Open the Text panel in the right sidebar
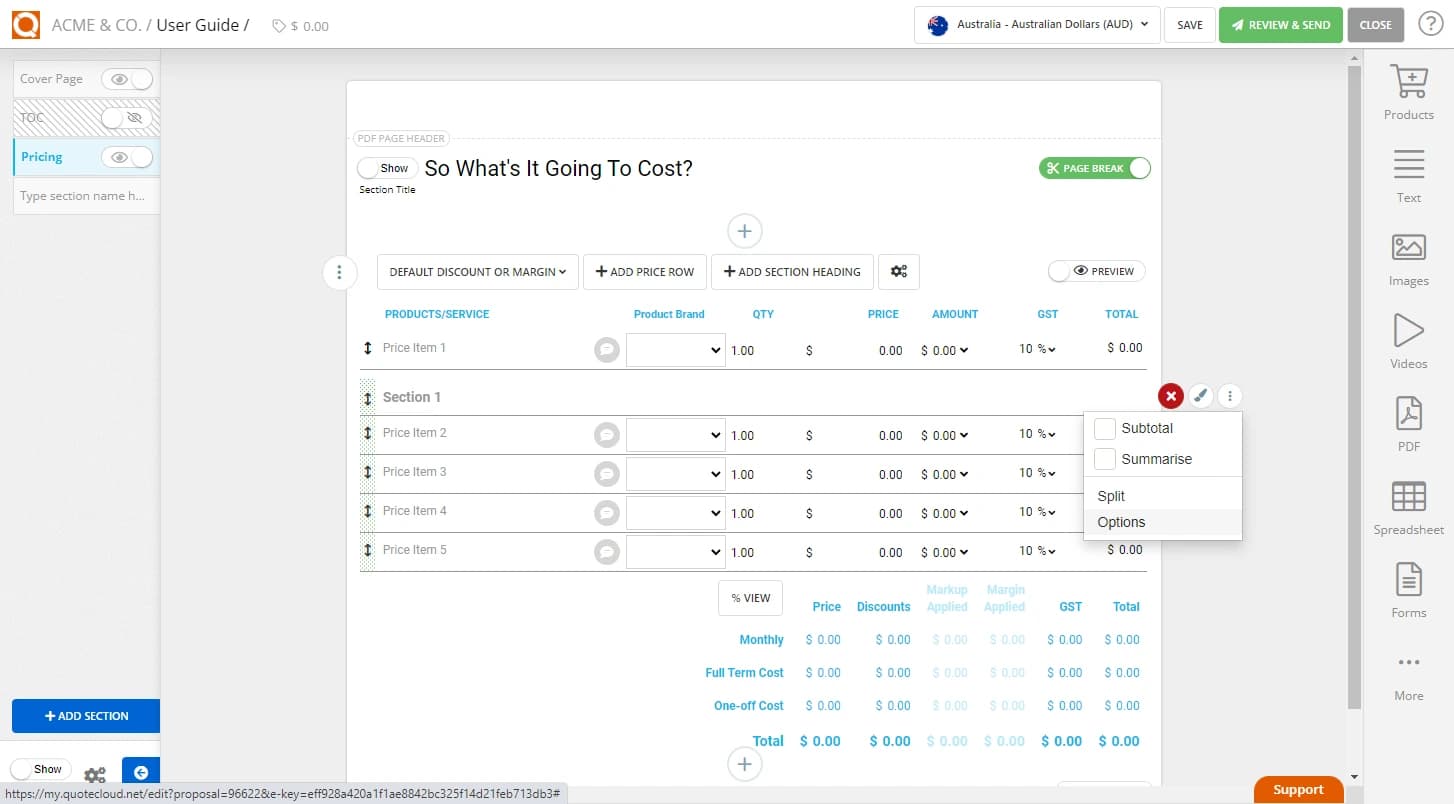 click(x=1408, y=175)
